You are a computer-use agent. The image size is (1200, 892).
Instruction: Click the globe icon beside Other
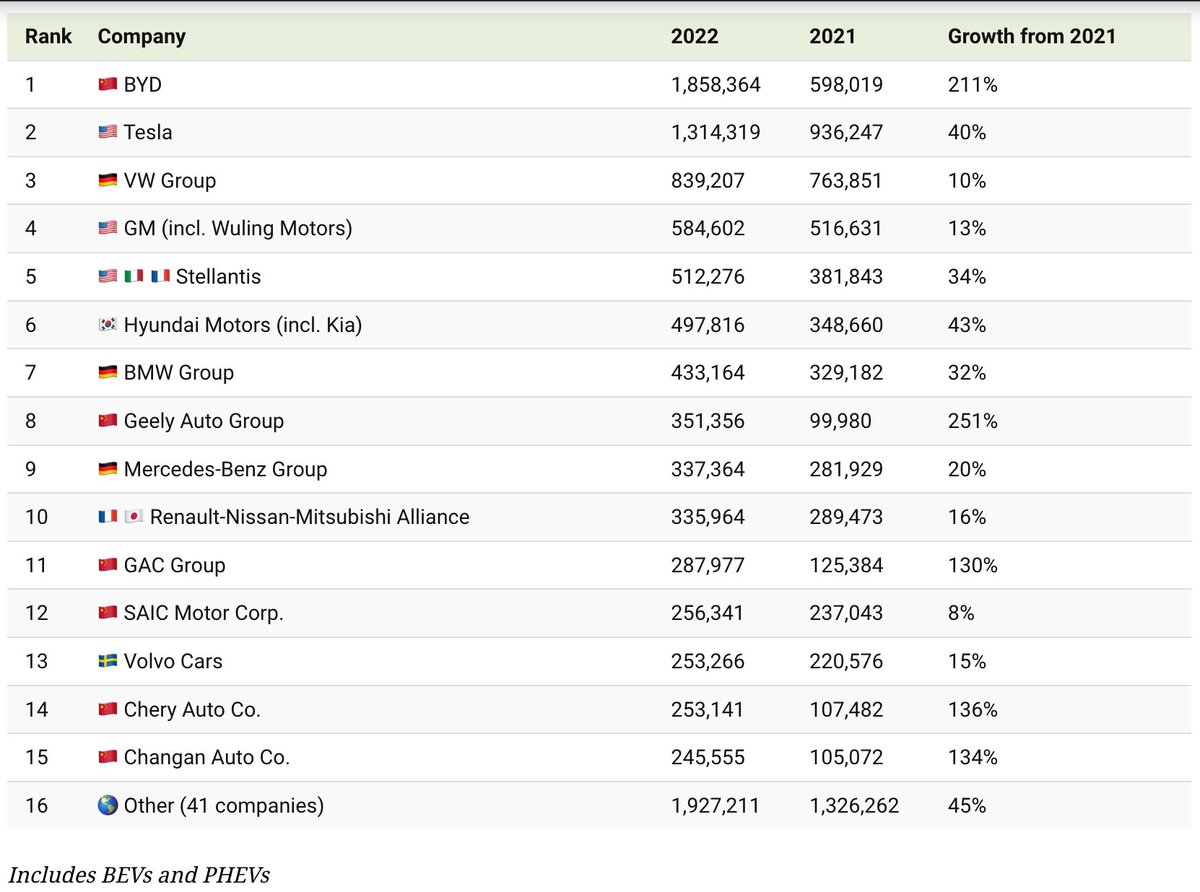coord(108,805)
